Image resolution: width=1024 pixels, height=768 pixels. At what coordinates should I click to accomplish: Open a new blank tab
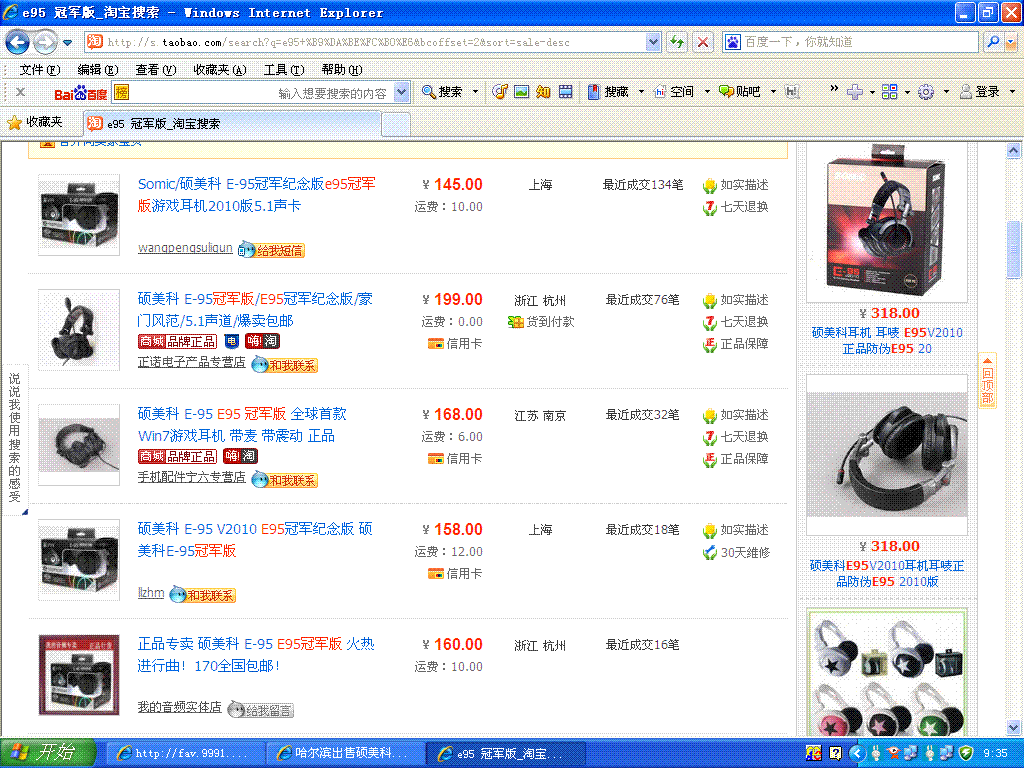click(x=396, y=124)
